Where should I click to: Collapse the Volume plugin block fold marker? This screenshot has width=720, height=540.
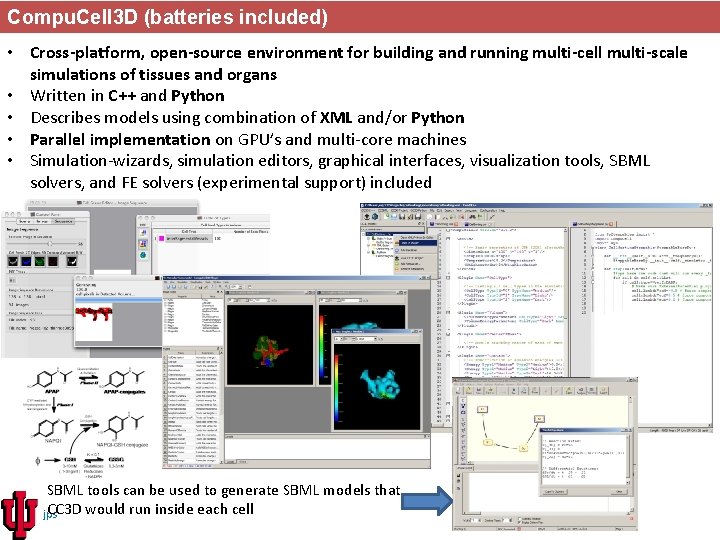(x=448, y=313)
